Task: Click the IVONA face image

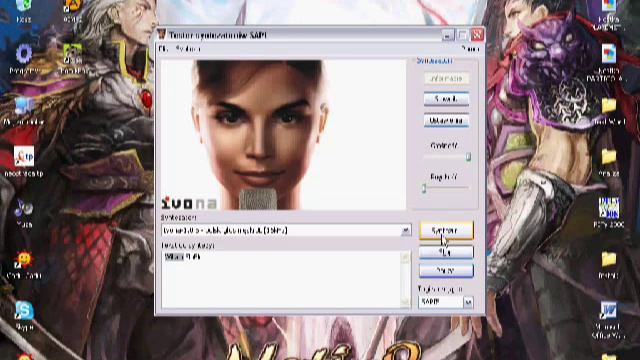Action: pos(283,135)
